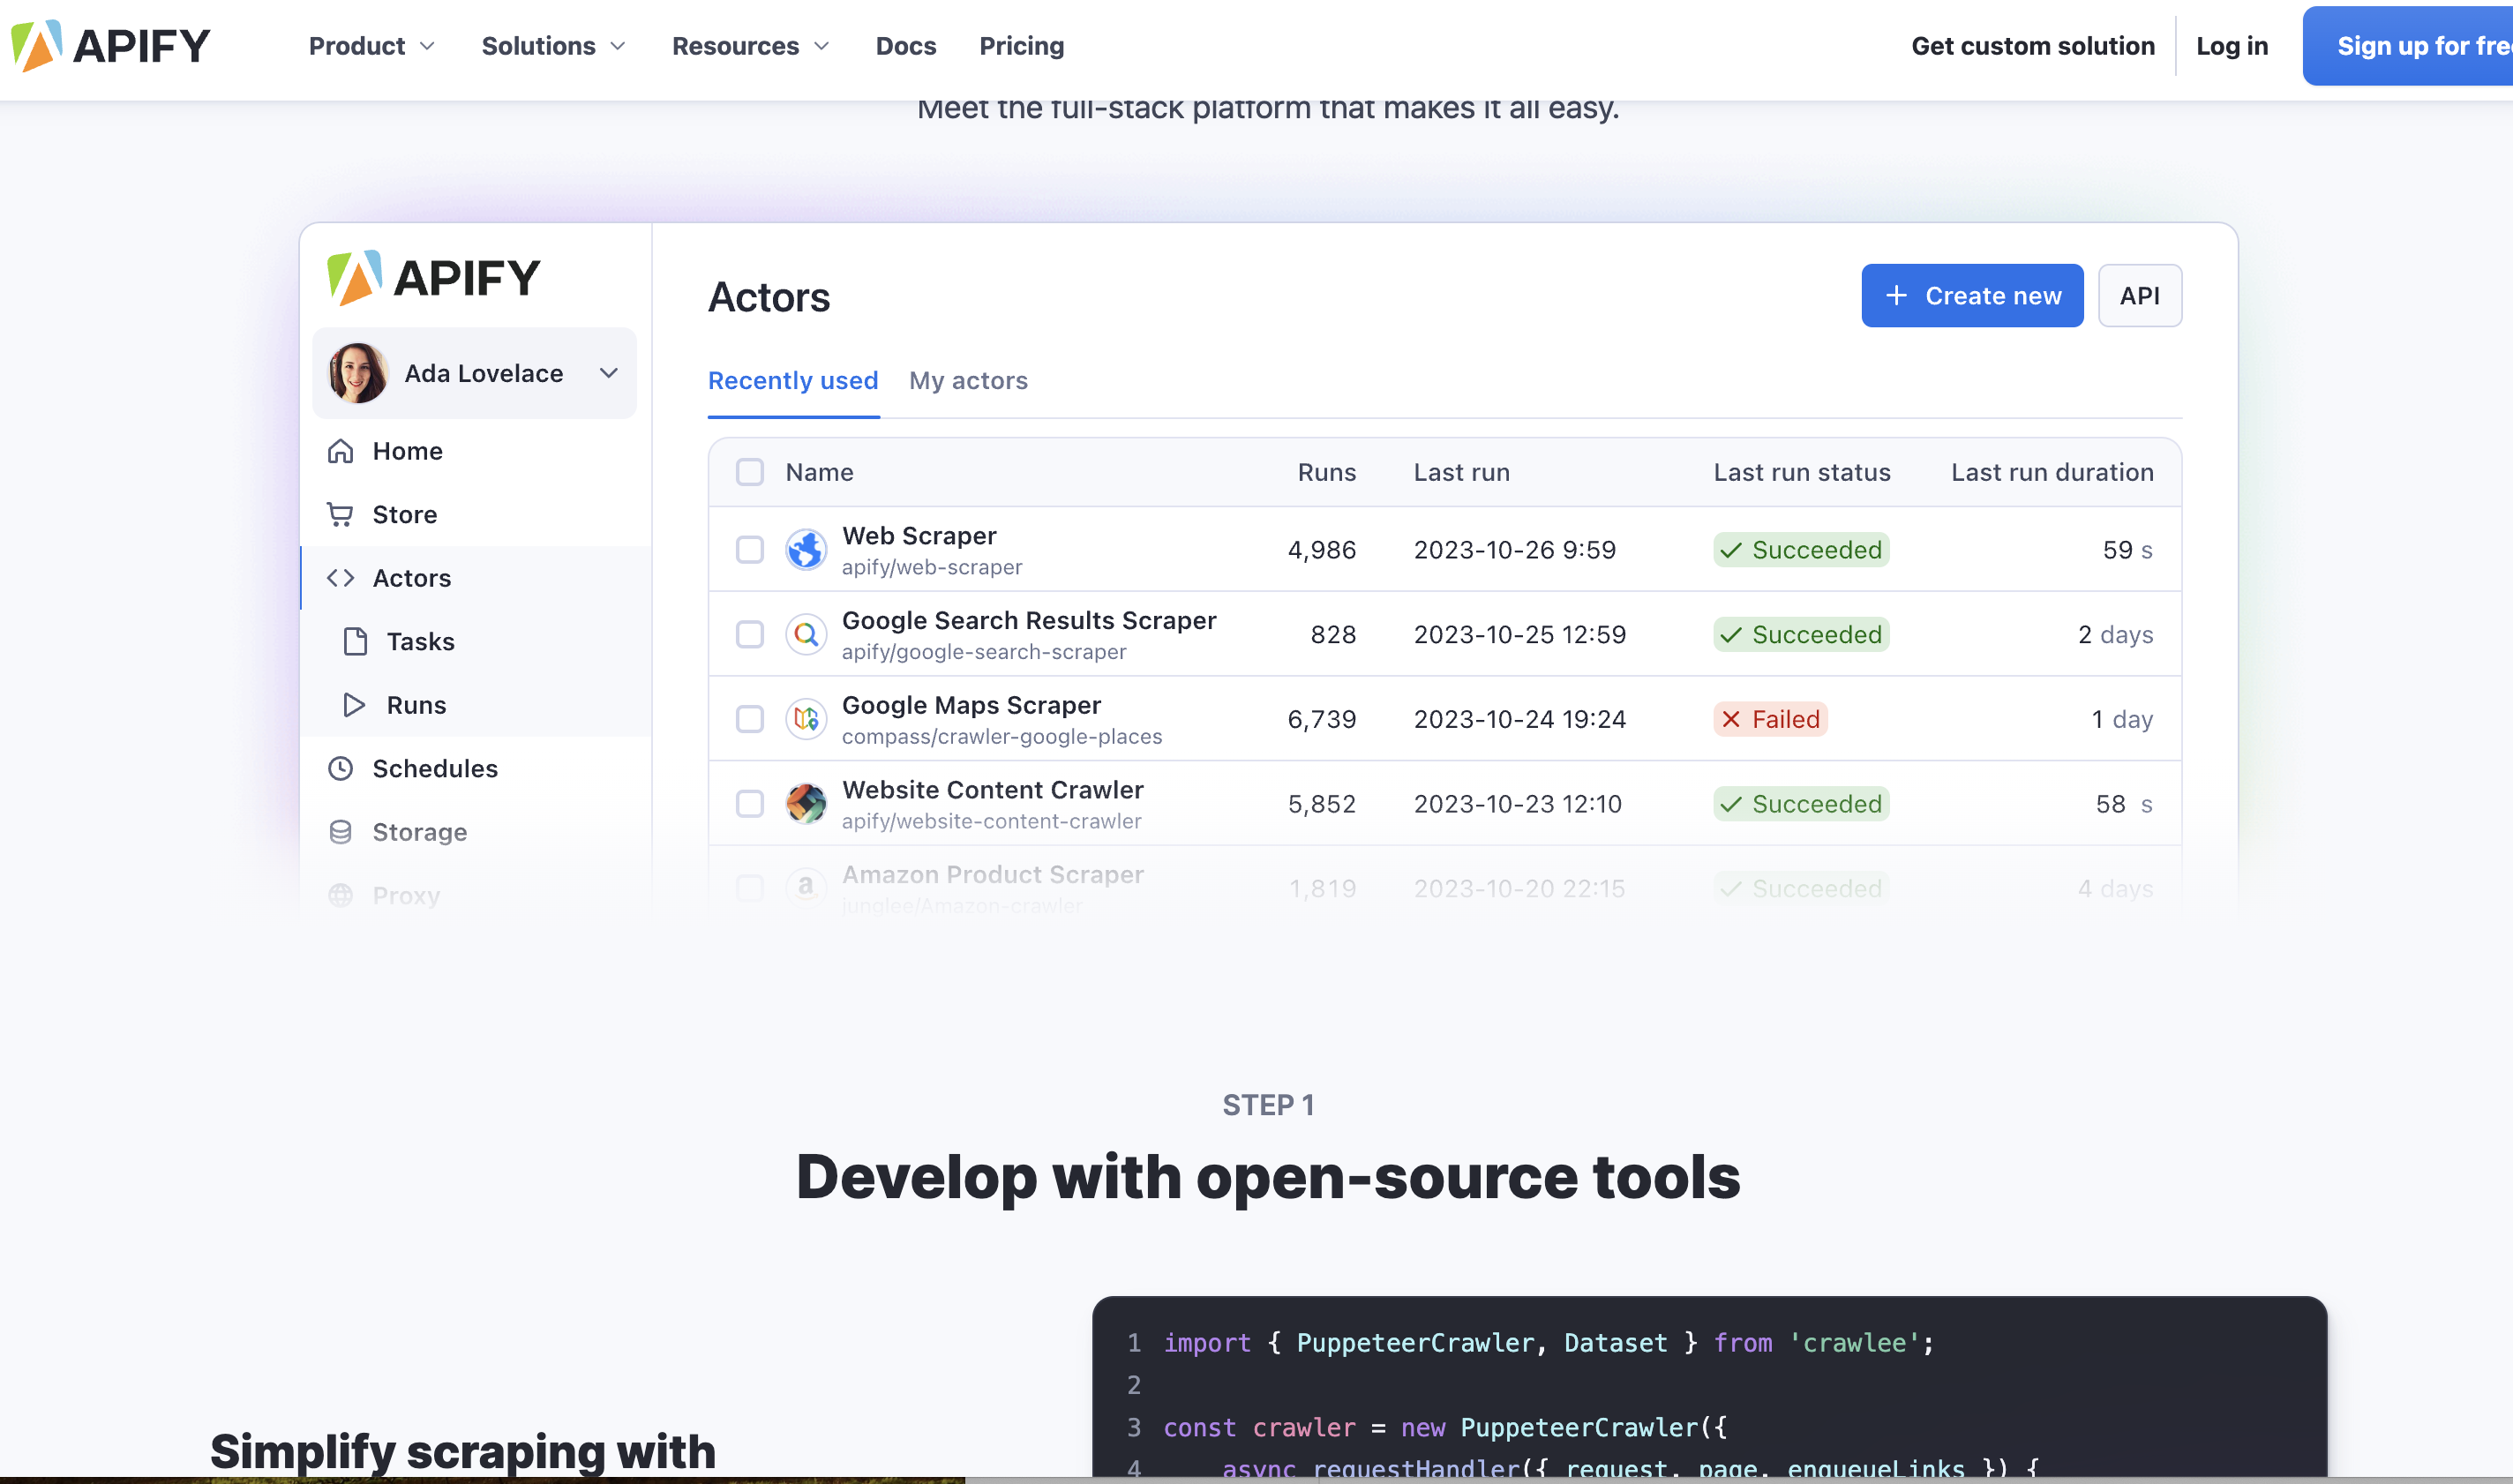This screenshot has width=2513, height=1484.
Task: Open the Storage section
Action: pyautogui.click(x=420, y=832)
